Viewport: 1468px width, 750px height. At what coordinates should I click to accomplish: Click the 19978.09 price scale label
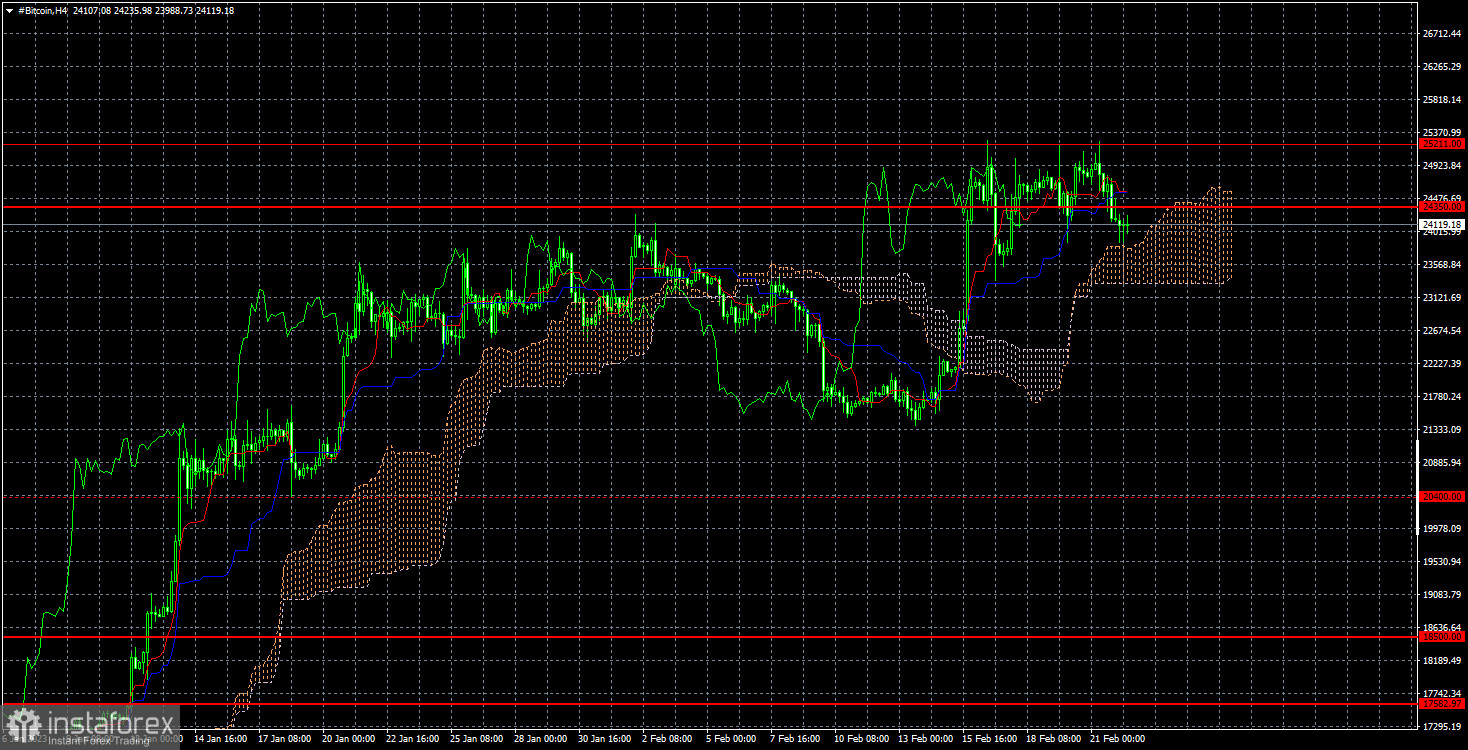point(1442,529)
